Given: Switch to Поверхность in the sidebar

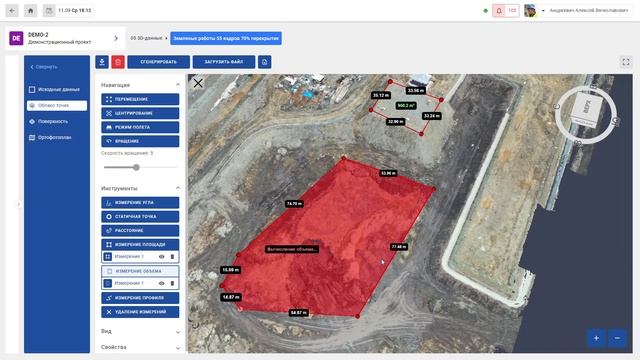Looking at the screenshot, I should coord(57,122).
